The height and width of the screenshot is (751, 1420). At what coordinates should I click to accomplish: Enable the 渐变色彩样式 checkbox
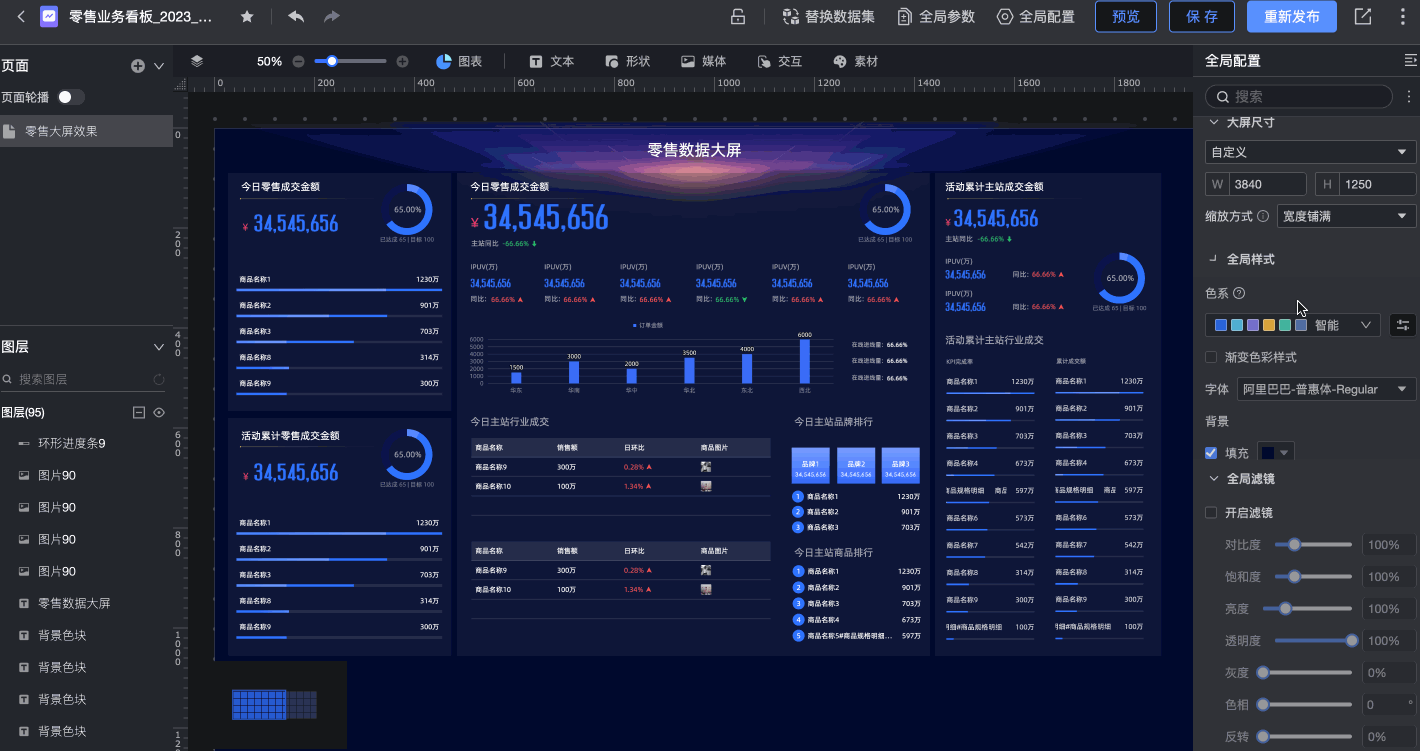point(1211,357)
